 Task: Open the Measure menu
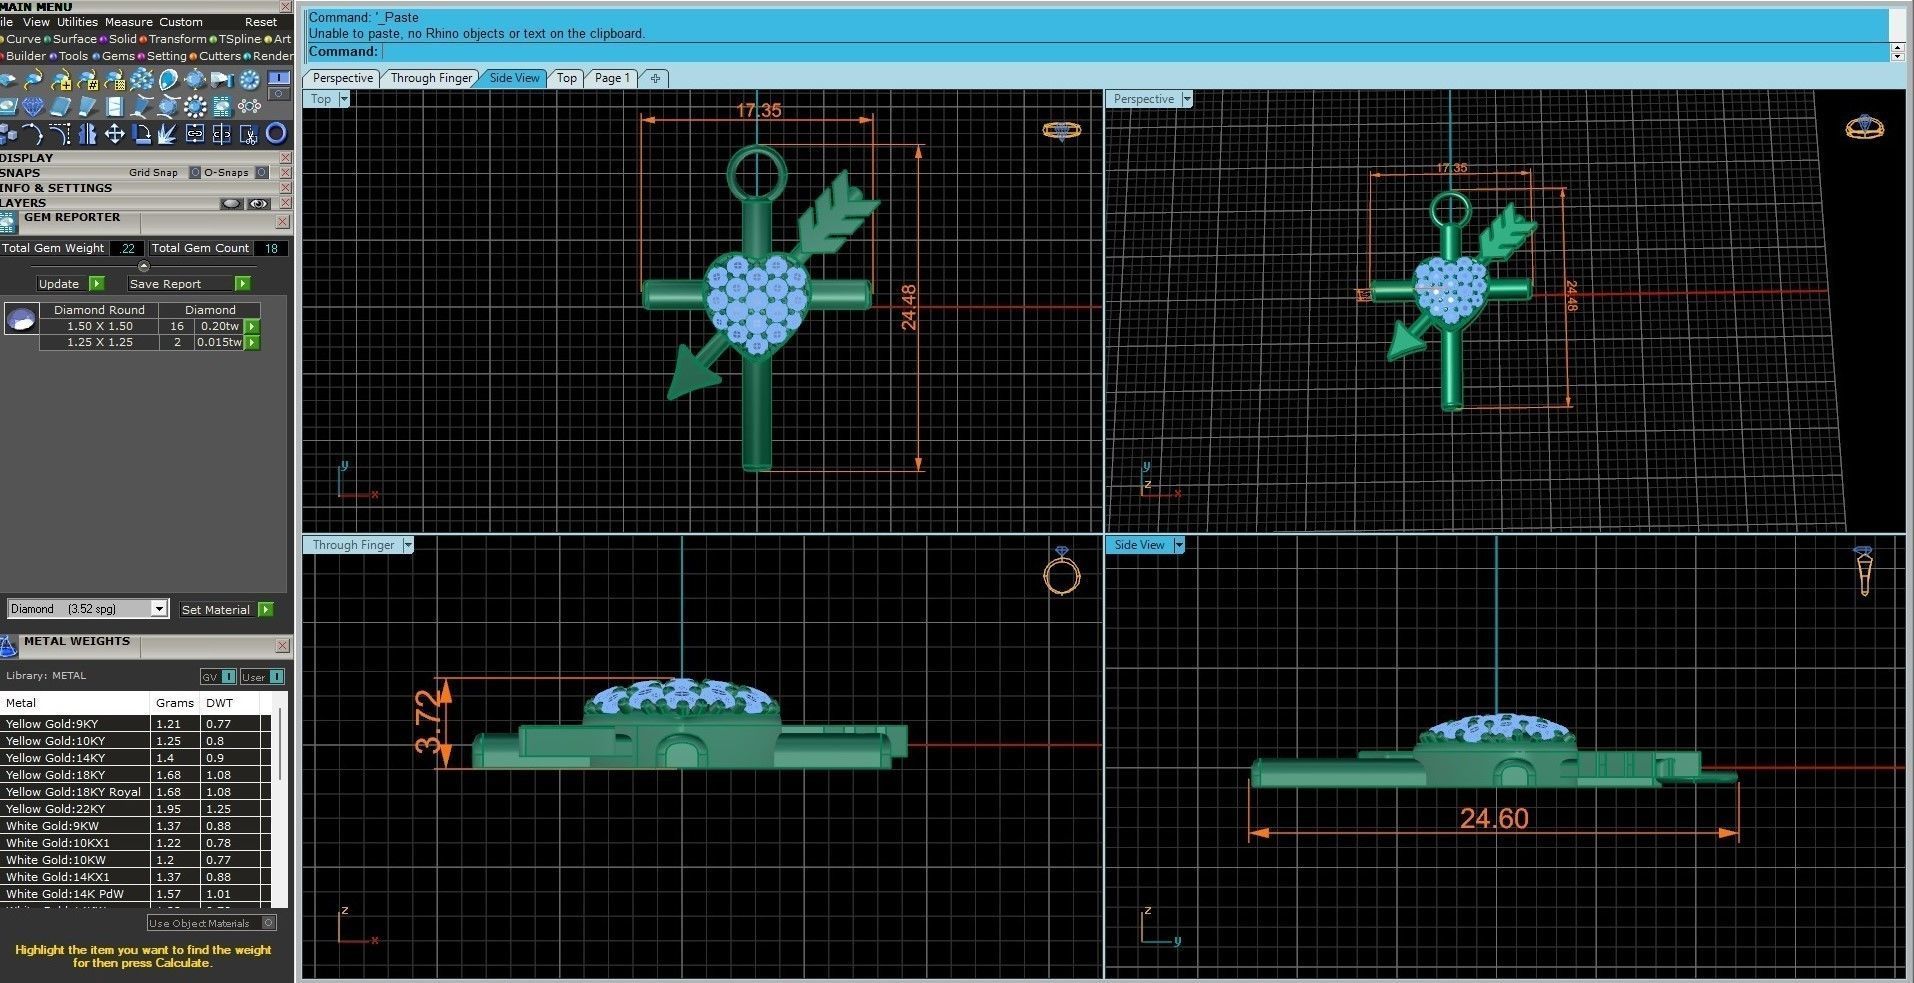(x=129, y=22)
